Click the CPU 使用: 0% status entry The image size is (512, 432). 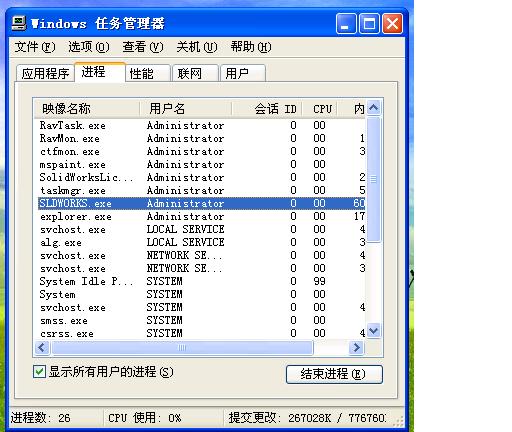coord(145,418)
